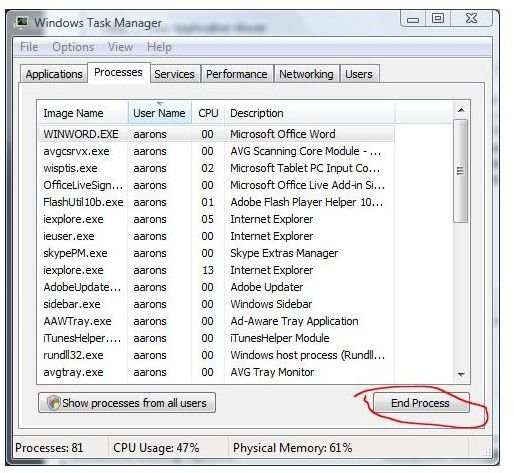This screenshot has height=473, width=514.
Task: Click Show processes from all users
Action: [127, 403]
